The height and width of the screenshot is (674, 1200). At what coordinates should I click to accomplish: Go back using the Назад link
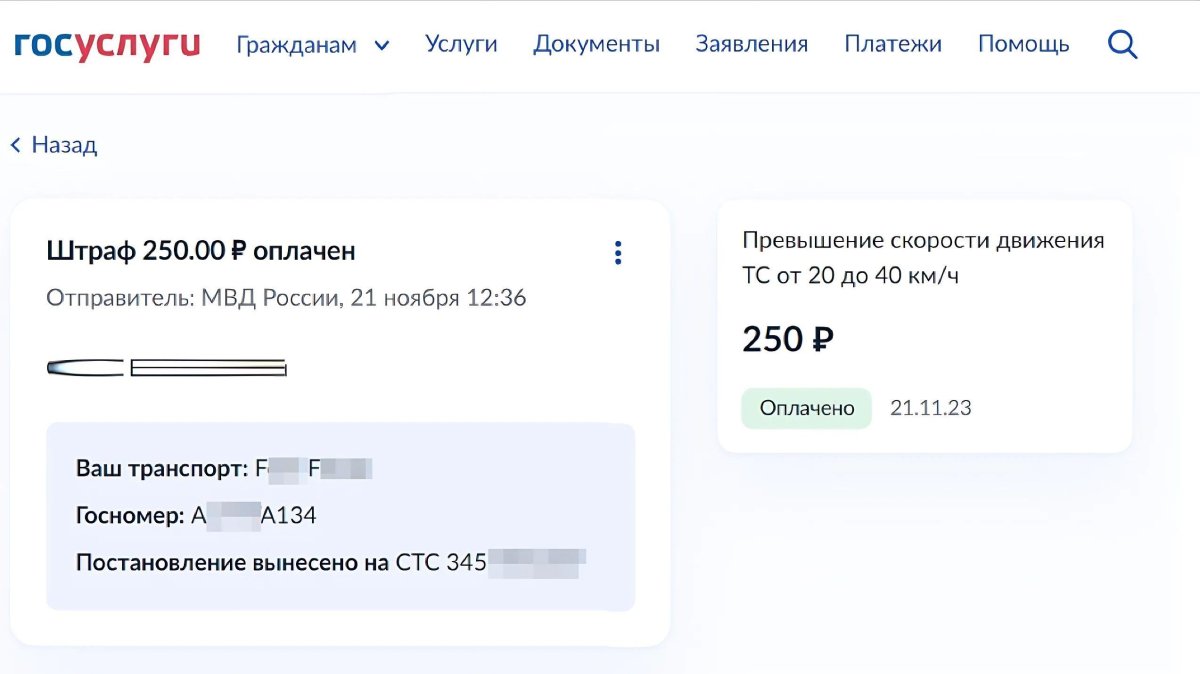(x=55, y=145)
